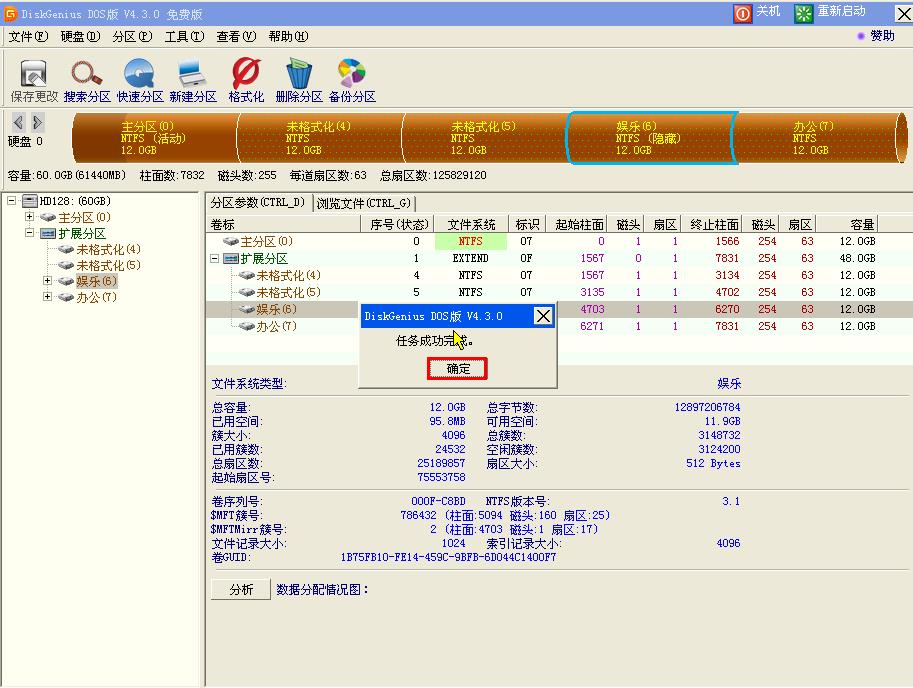Close the task-completed dialog with X
The height and width of the screenshot is (688, 913).
click(x=543, y=316)
